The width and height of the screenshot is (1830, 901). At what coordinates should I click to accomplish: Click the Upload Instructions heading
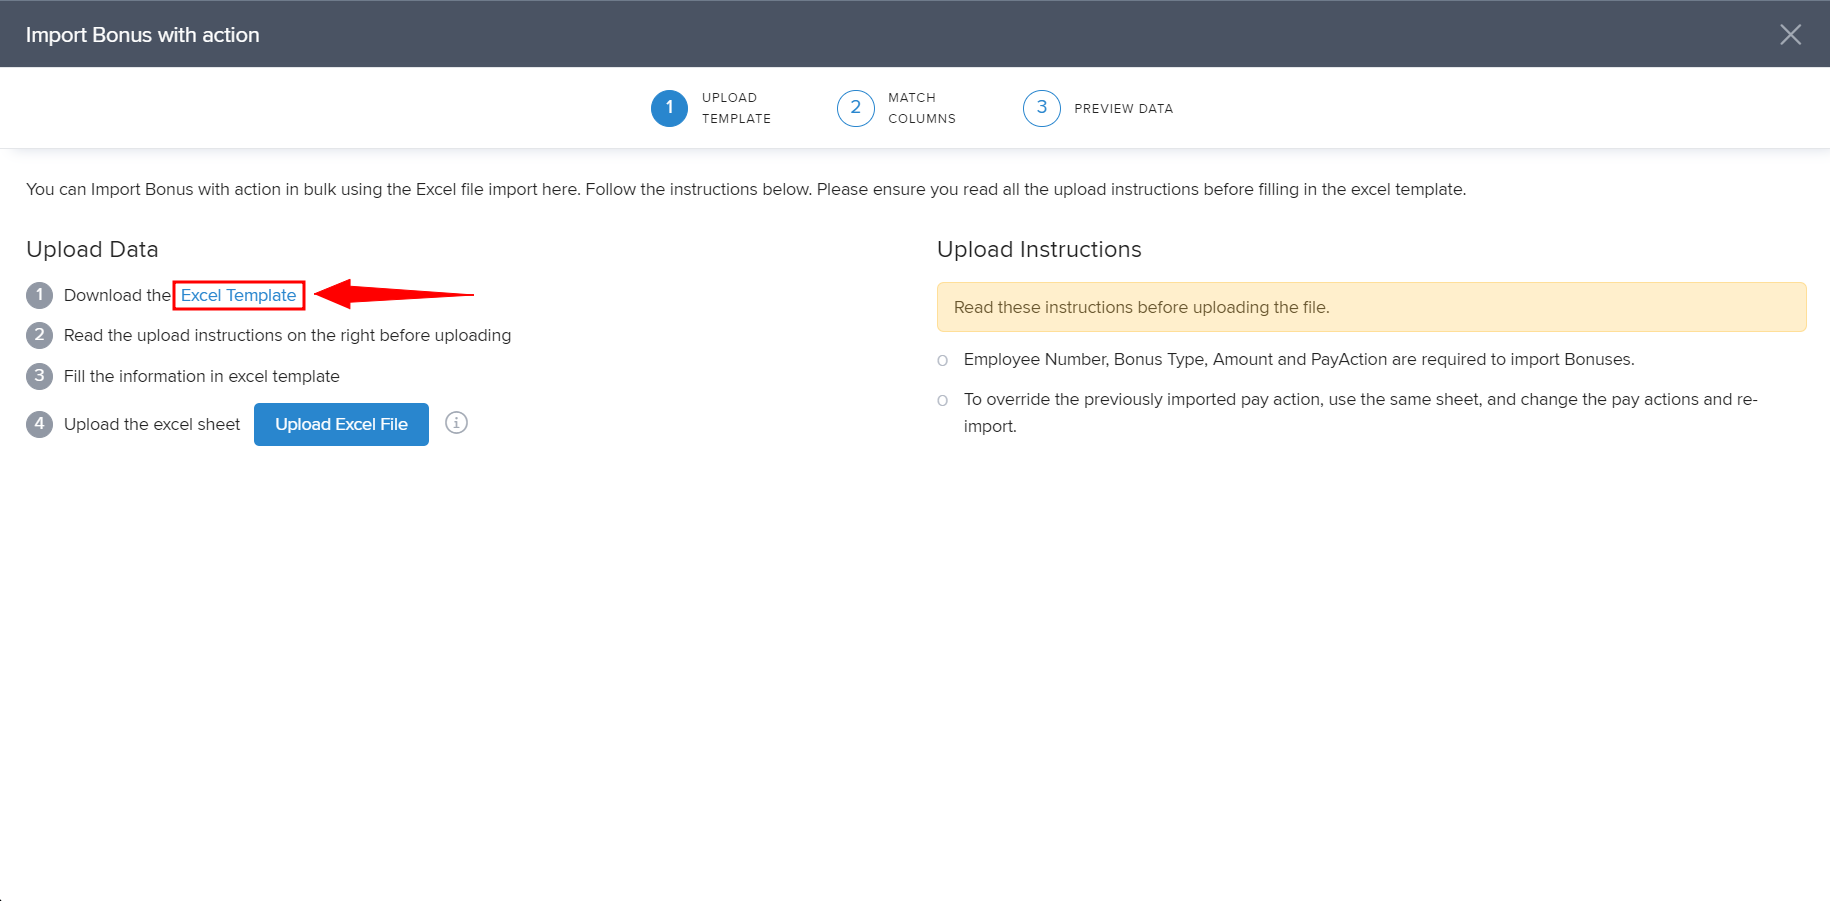pos(1039,250)
